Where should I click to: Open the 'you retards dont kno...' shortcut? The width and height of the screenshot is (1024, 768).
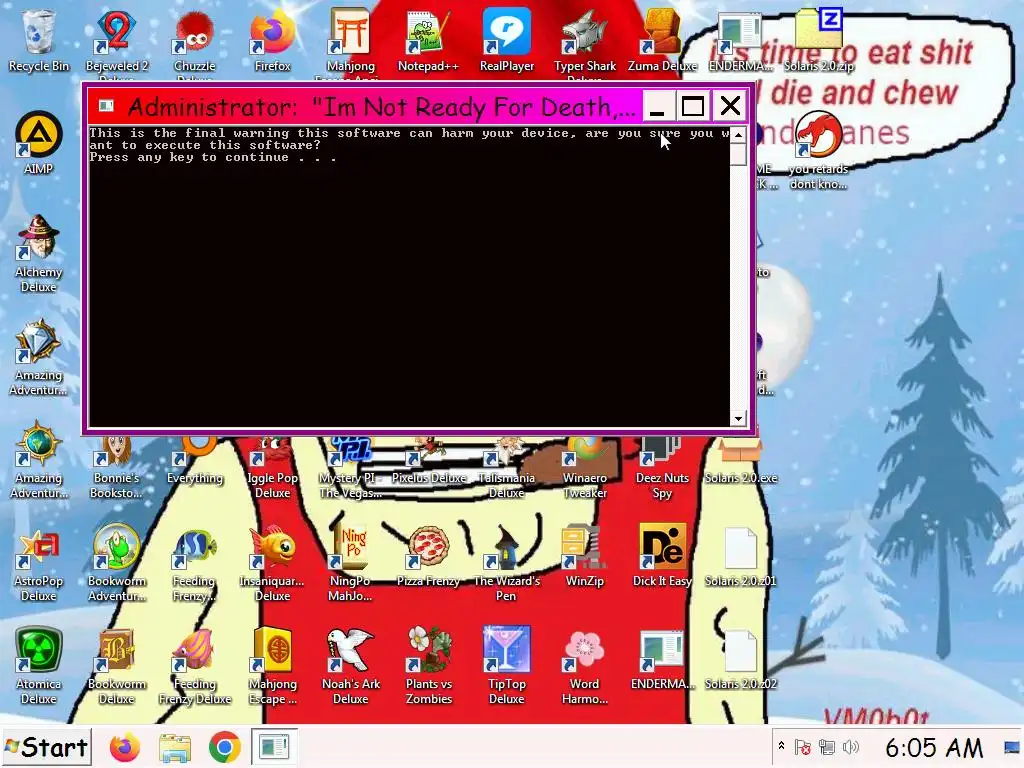(x=819, y=150)
